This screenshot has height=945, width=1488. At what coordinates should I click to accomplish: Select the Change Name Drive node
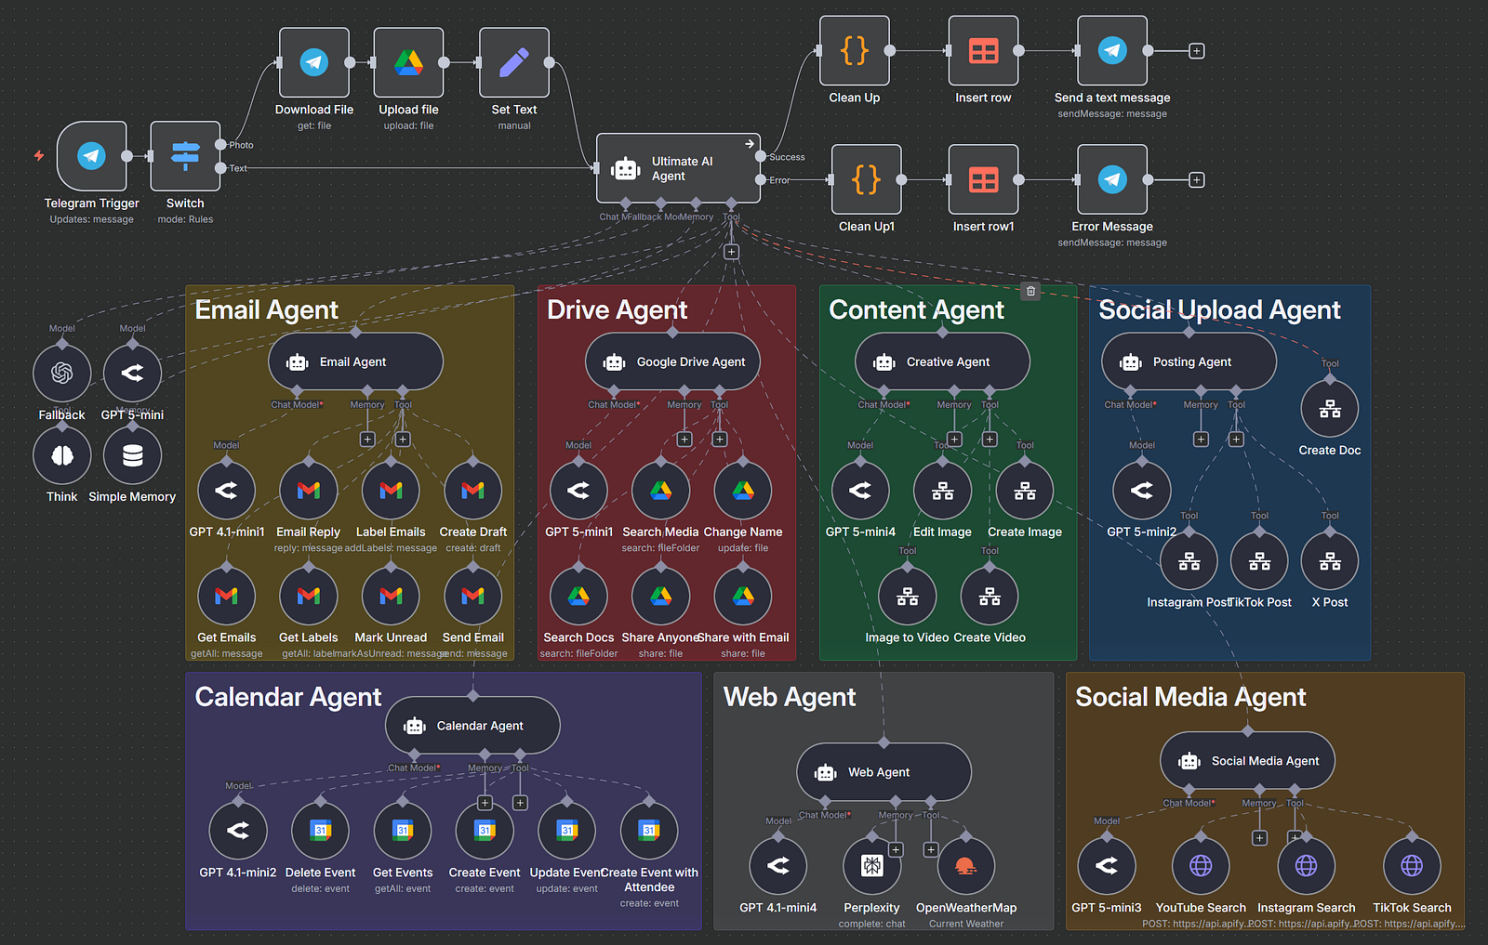(743, 491)
